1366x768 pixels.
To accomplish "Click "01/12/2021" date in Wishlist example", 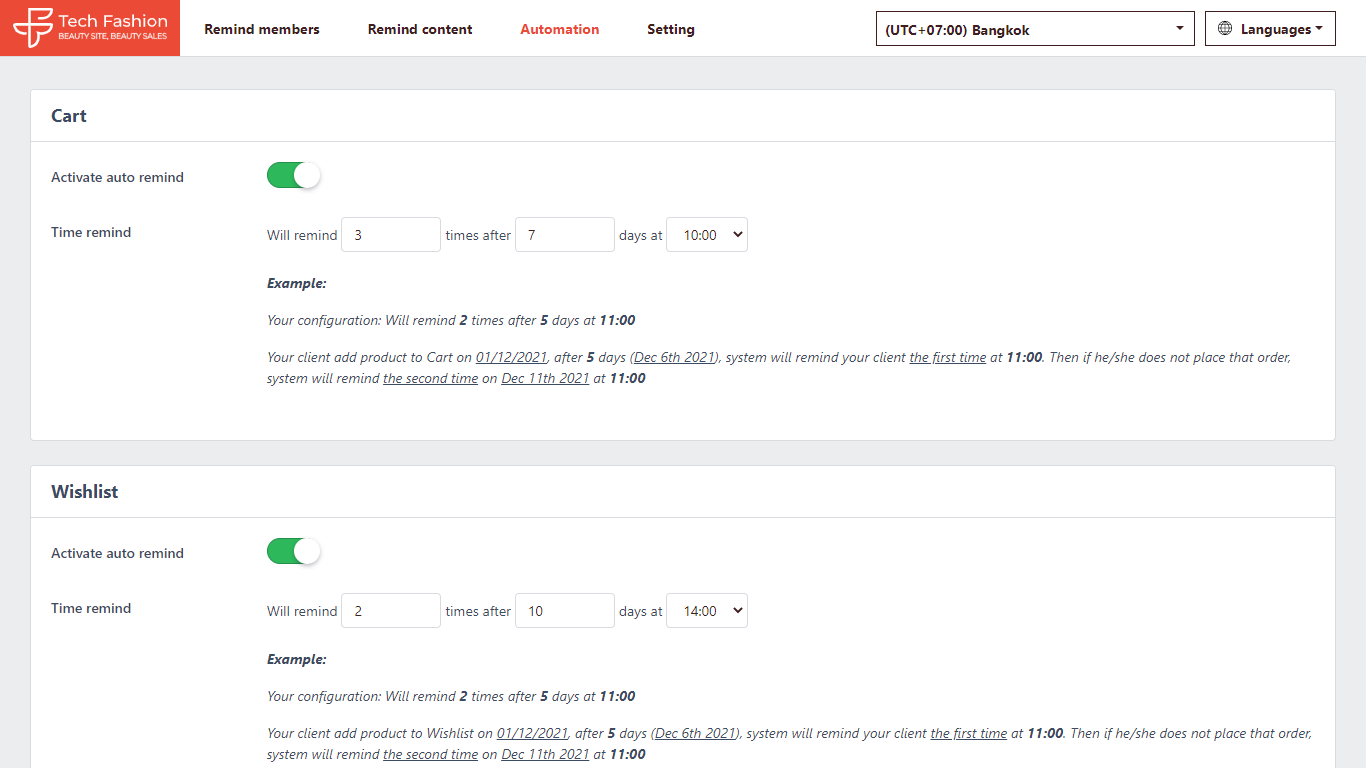I will (532, 733).
